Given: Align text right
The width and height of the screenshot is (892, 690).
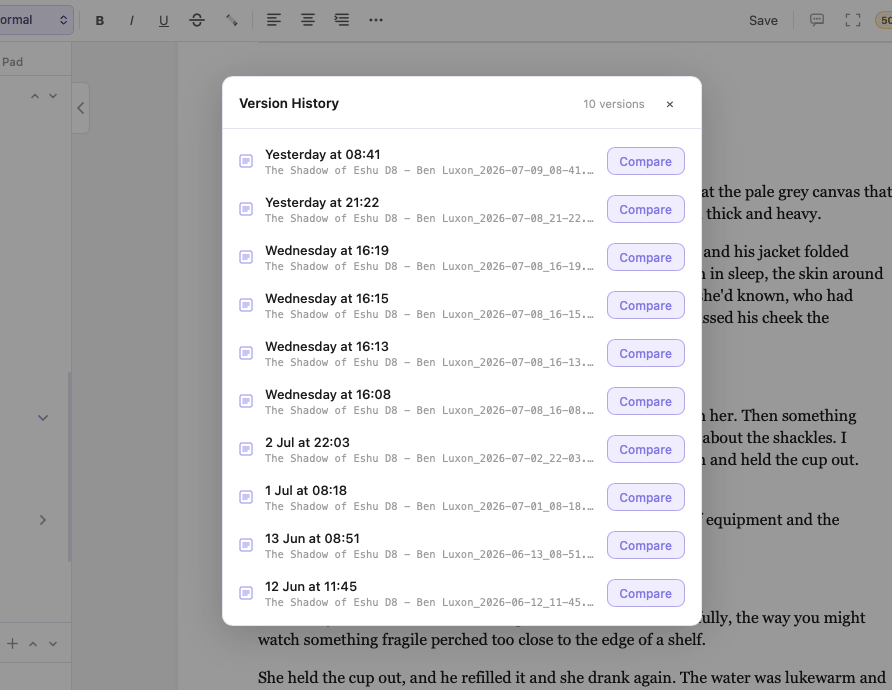Looking at the screenshot, I should pyautogui.click(x=341, y=20).
